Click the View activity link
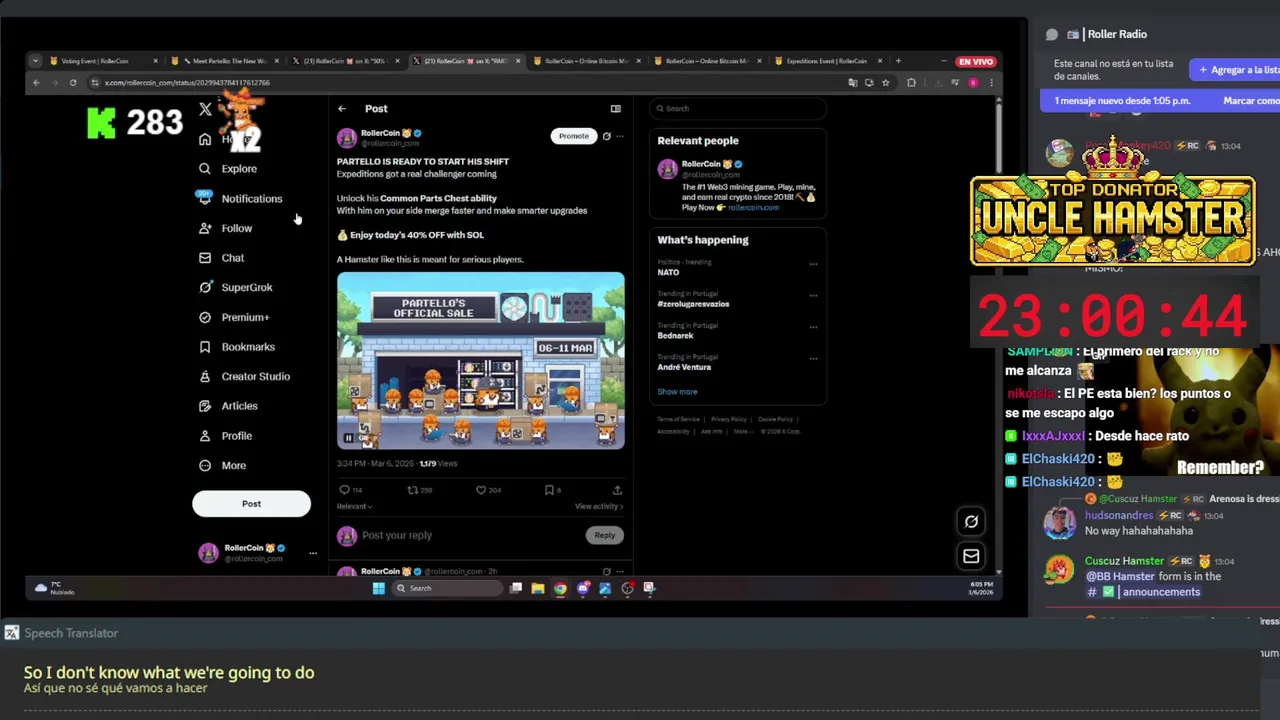The width and height of the screenshot is (1280, 720). (599, 507)
